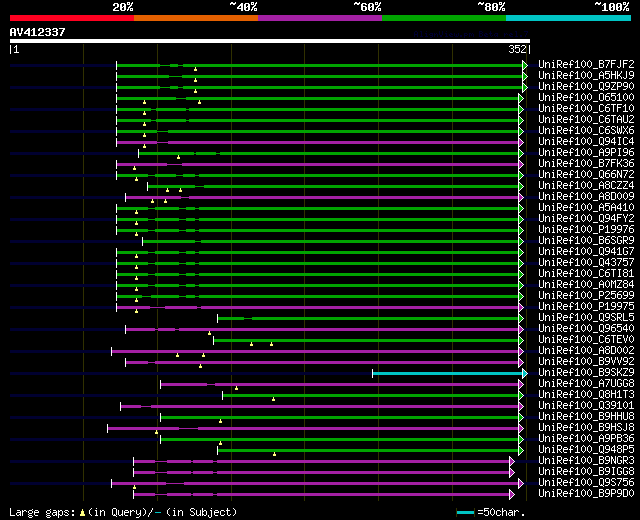Click the green alignment bar for Q9SRL5

[368, 318]
